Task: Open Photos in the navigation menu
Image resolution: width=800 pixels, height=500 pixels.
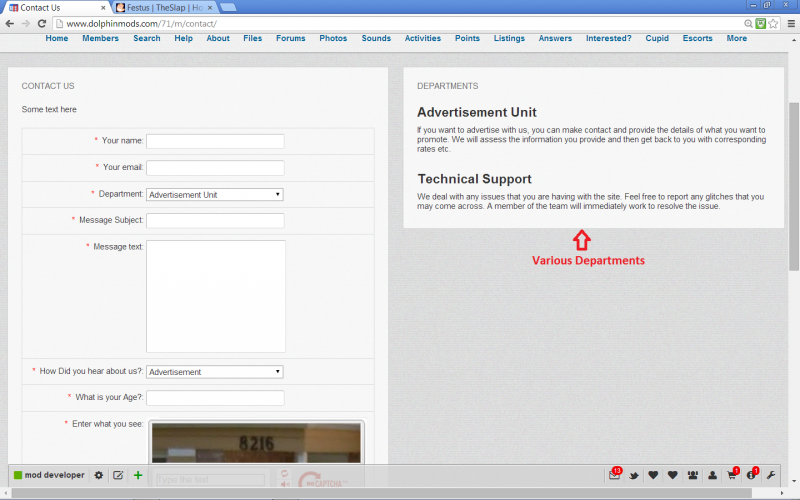Action: point(333,38)
